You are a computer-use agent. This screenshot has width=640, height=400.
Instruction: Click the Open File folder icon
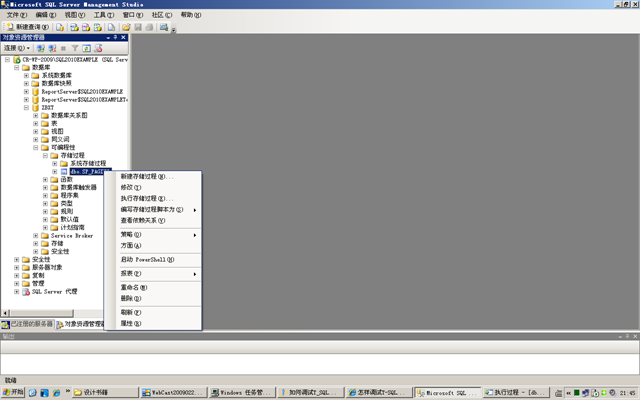(126, 27)
